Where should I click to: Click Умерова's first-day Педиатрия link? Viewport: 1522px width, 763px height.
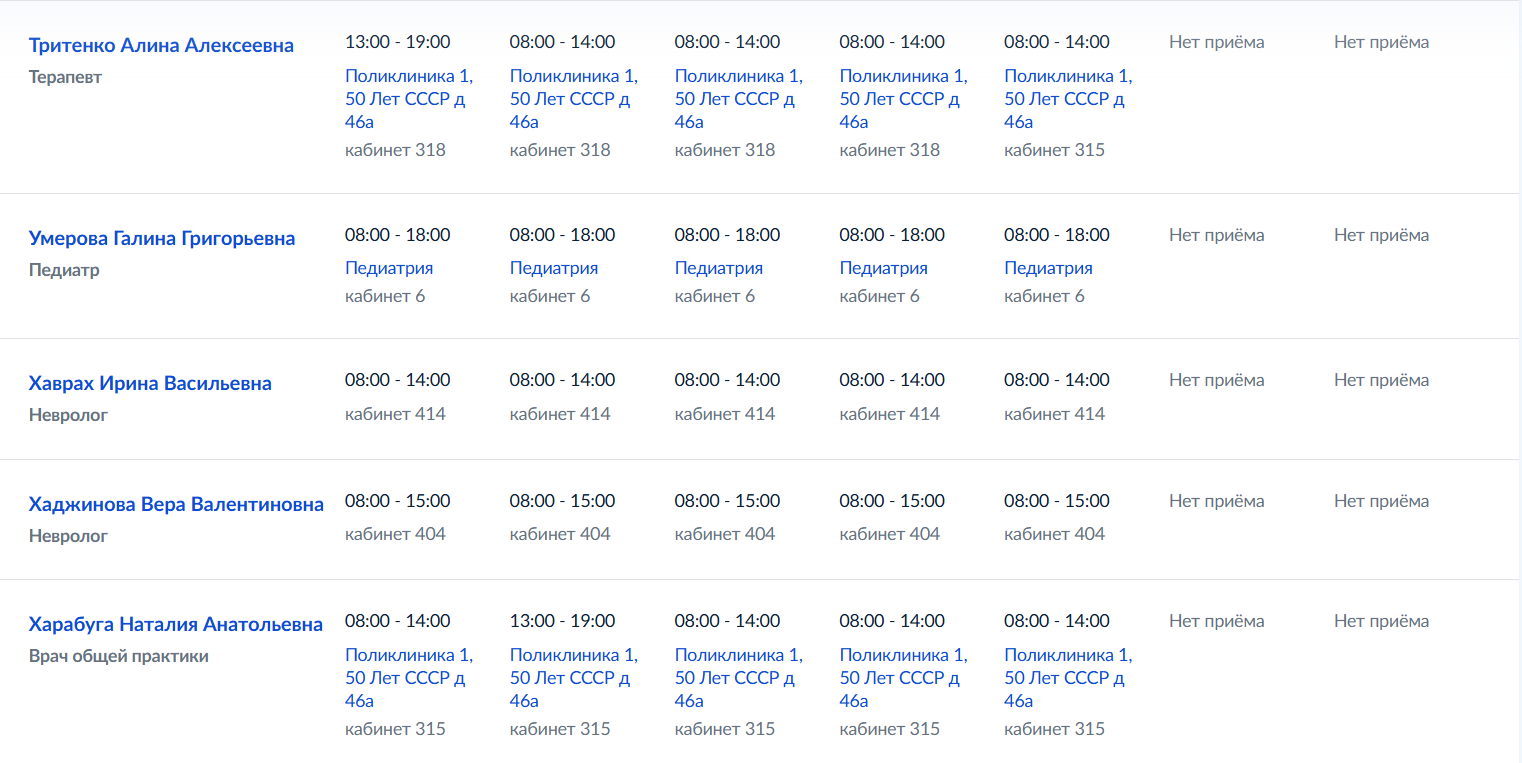(x=389, y=268)
